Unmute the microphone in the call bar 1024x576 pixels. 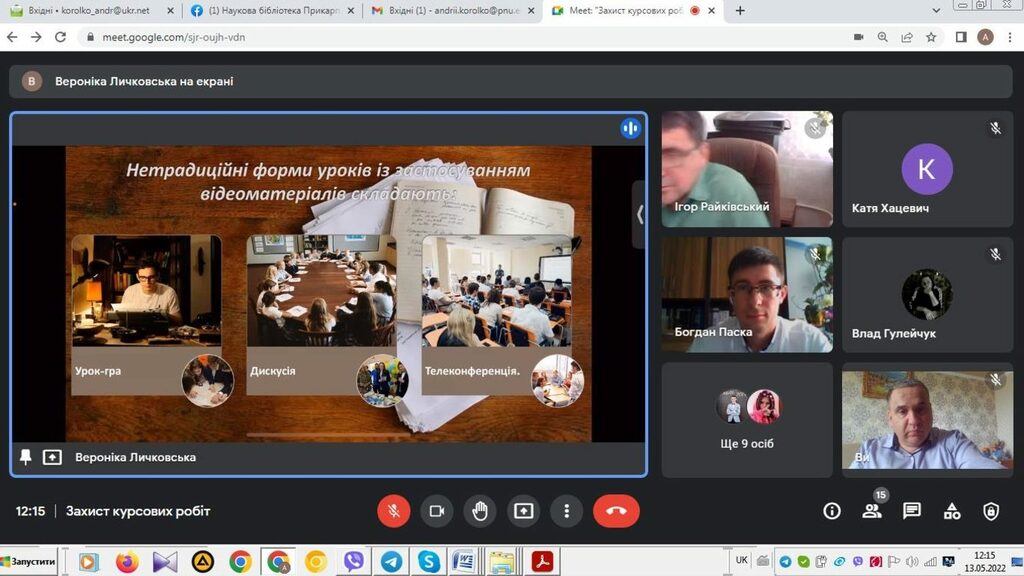tap(393, 511)
